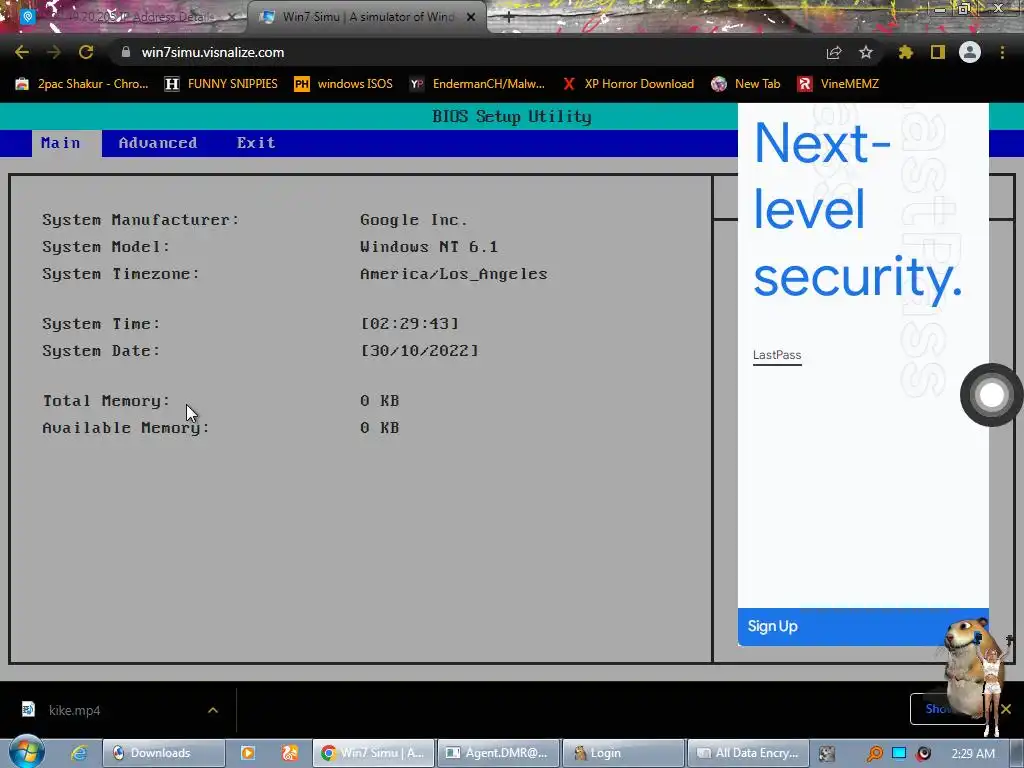Open the All Data Encry... taskbar window
Screen dimensions: 1024x768
point(748,753)
